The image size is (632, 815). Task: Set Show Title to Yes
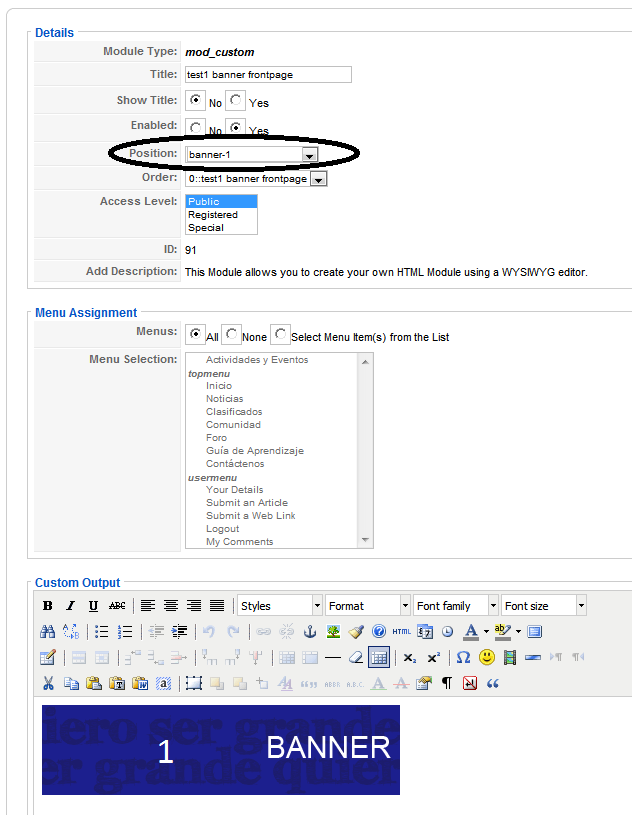point(235,100)
